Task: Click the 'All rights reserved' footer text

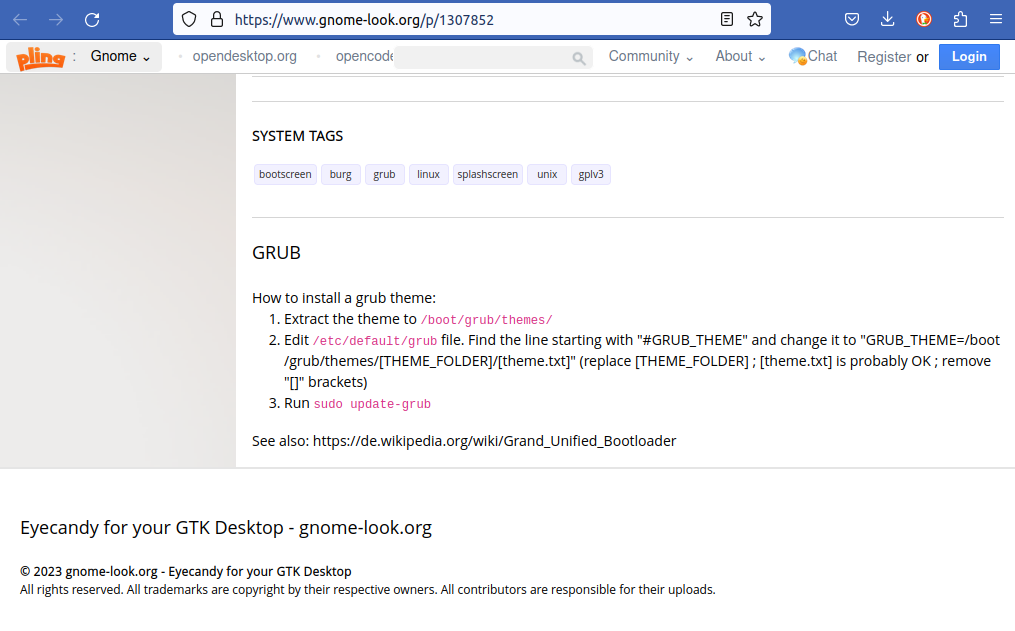Action: coord(368,590)
